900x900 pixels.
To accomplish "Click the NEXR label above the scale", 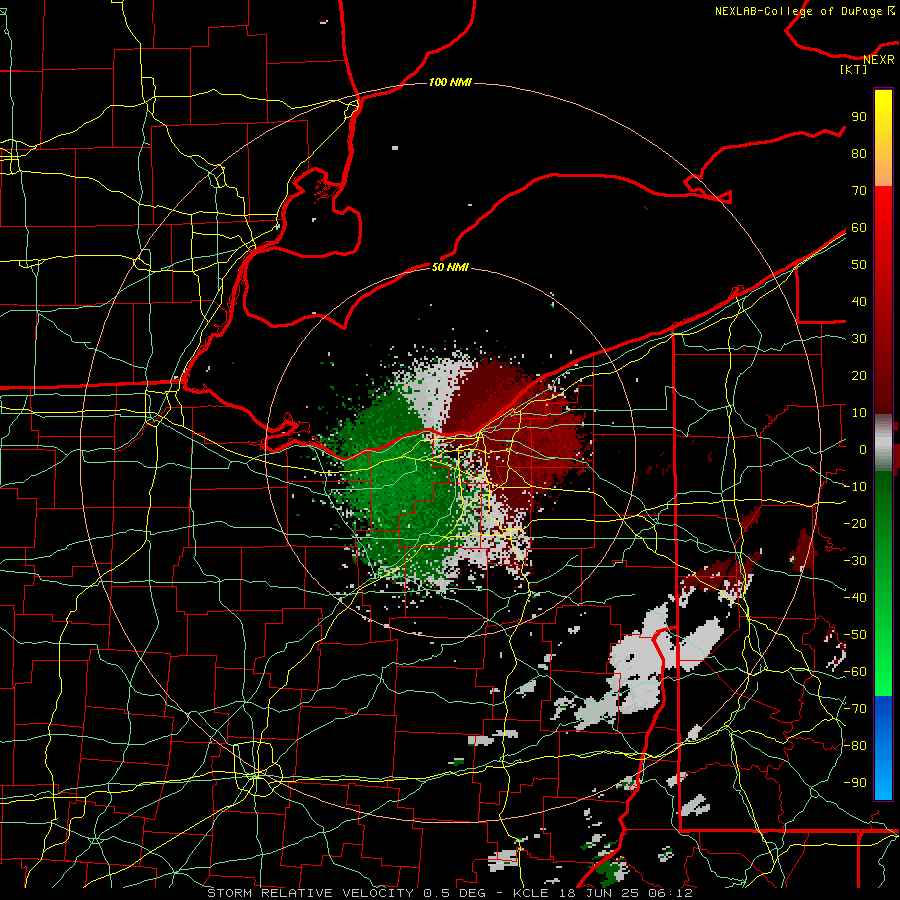I will click(x=879, y=60).
